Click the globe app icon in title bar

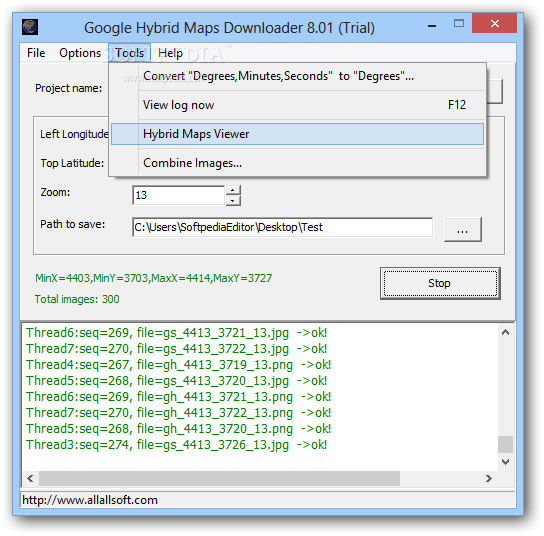coord(30,27)
